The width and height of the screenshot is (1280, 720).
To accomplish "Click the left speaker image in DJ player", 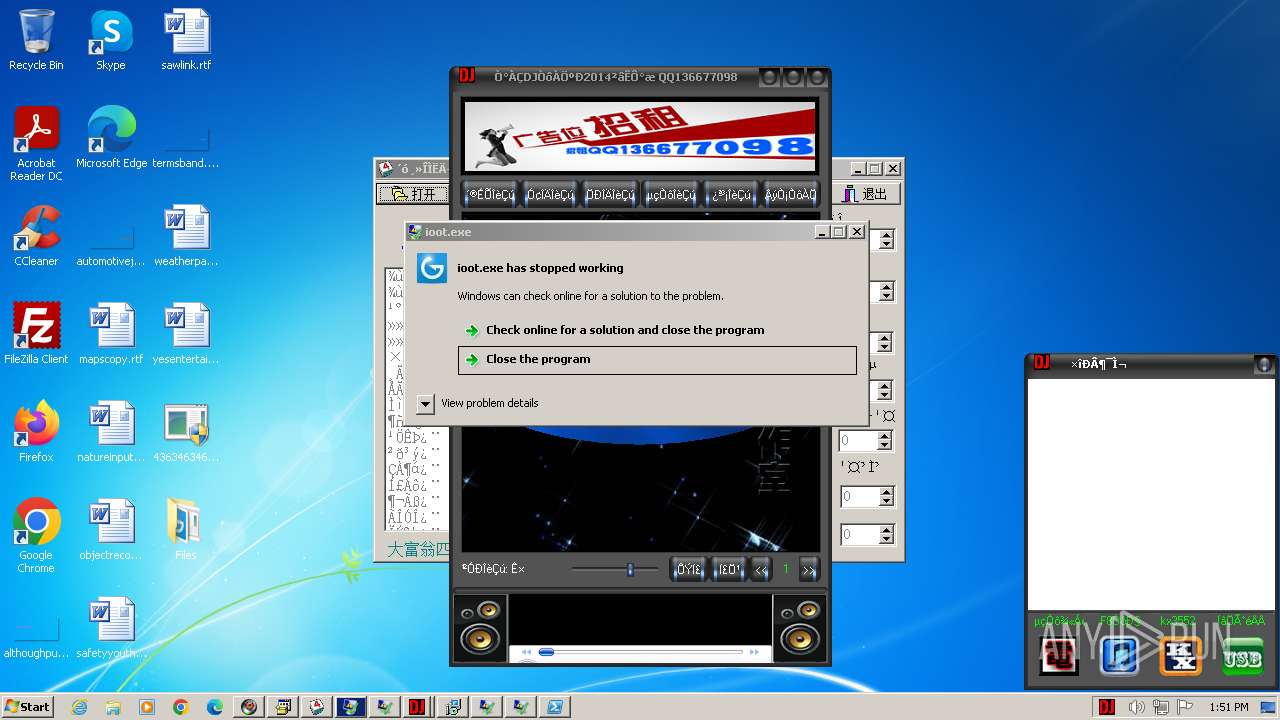I will (480, 628).
